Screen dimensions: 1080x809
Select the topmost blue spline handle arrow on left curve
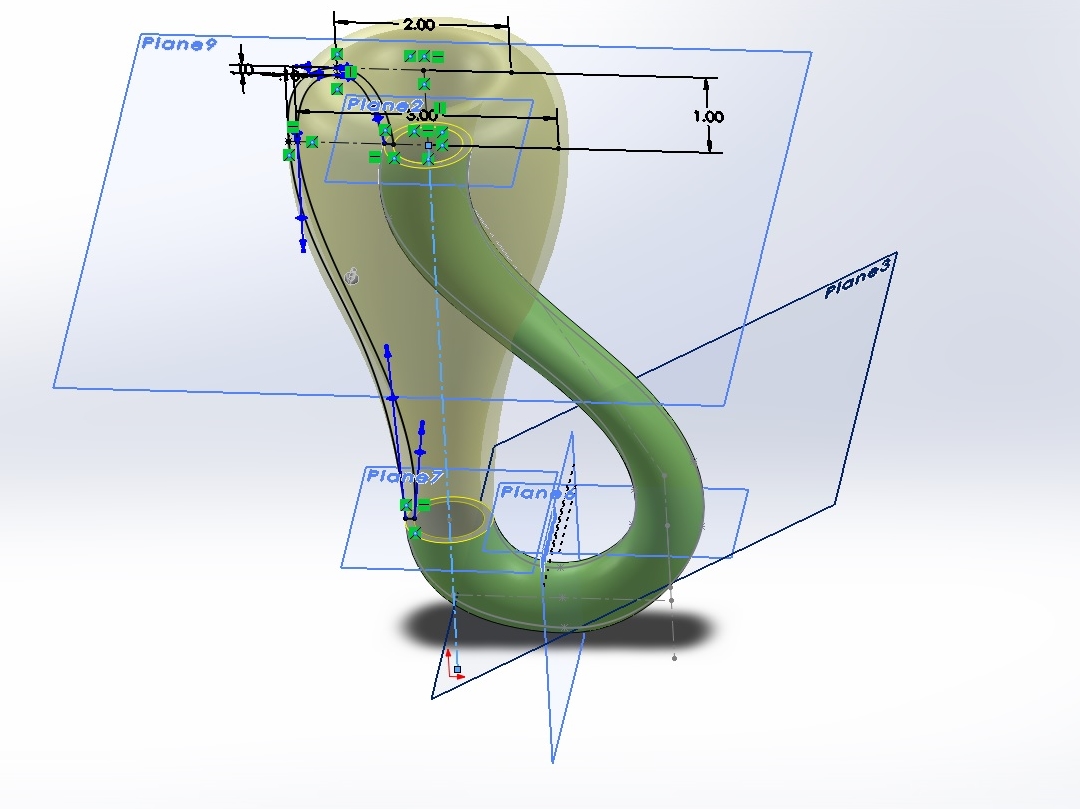pyautogui.click(x=309, y=68)
